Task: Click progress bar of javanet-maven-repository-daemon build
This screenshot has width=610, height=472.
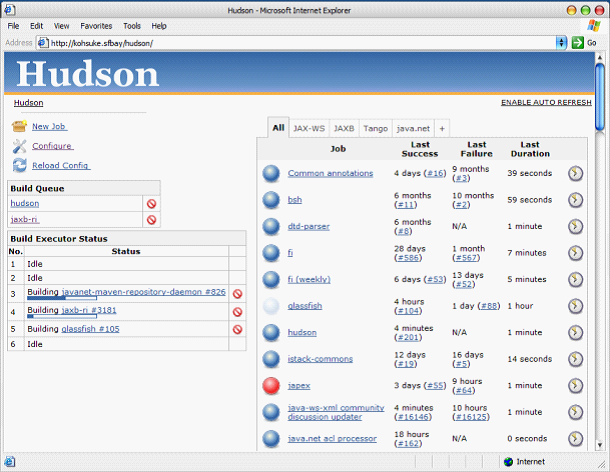Action: (62, 298)
